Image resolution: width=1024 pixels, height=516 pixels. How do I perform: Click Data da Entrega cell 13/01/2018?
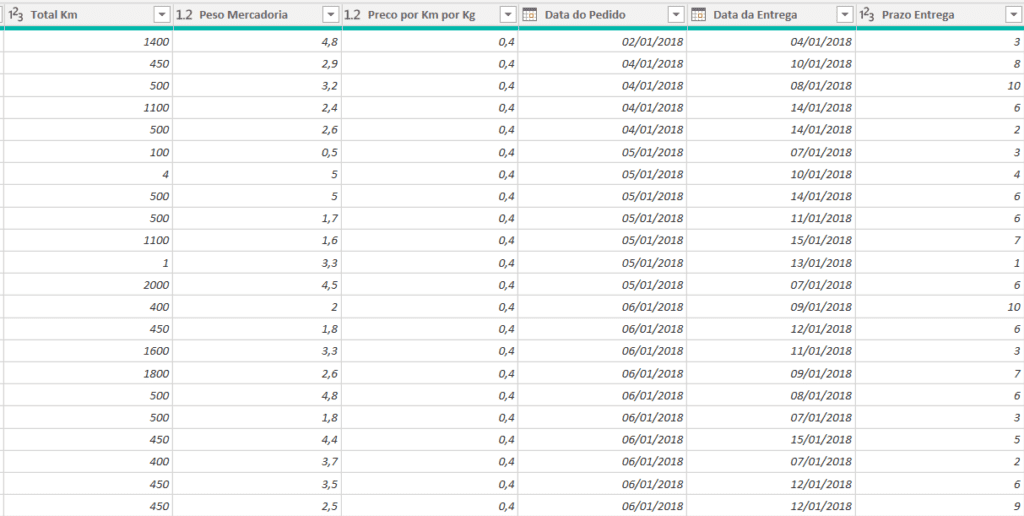[771, 263]
